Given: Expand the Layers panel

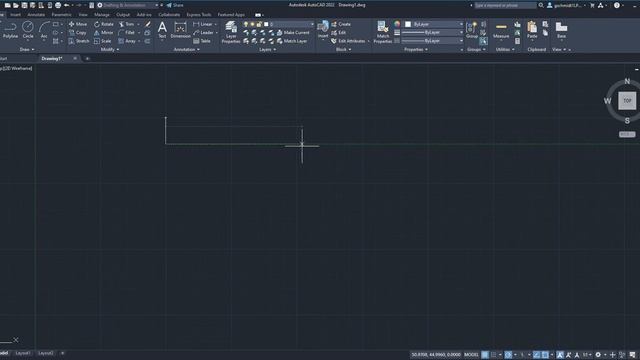Looking at the screenshot, I should tap(268, 49).
